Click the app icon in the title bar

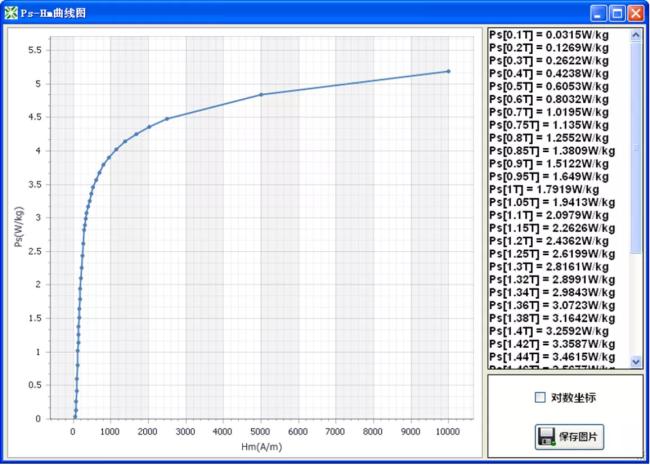pos(11,13)
